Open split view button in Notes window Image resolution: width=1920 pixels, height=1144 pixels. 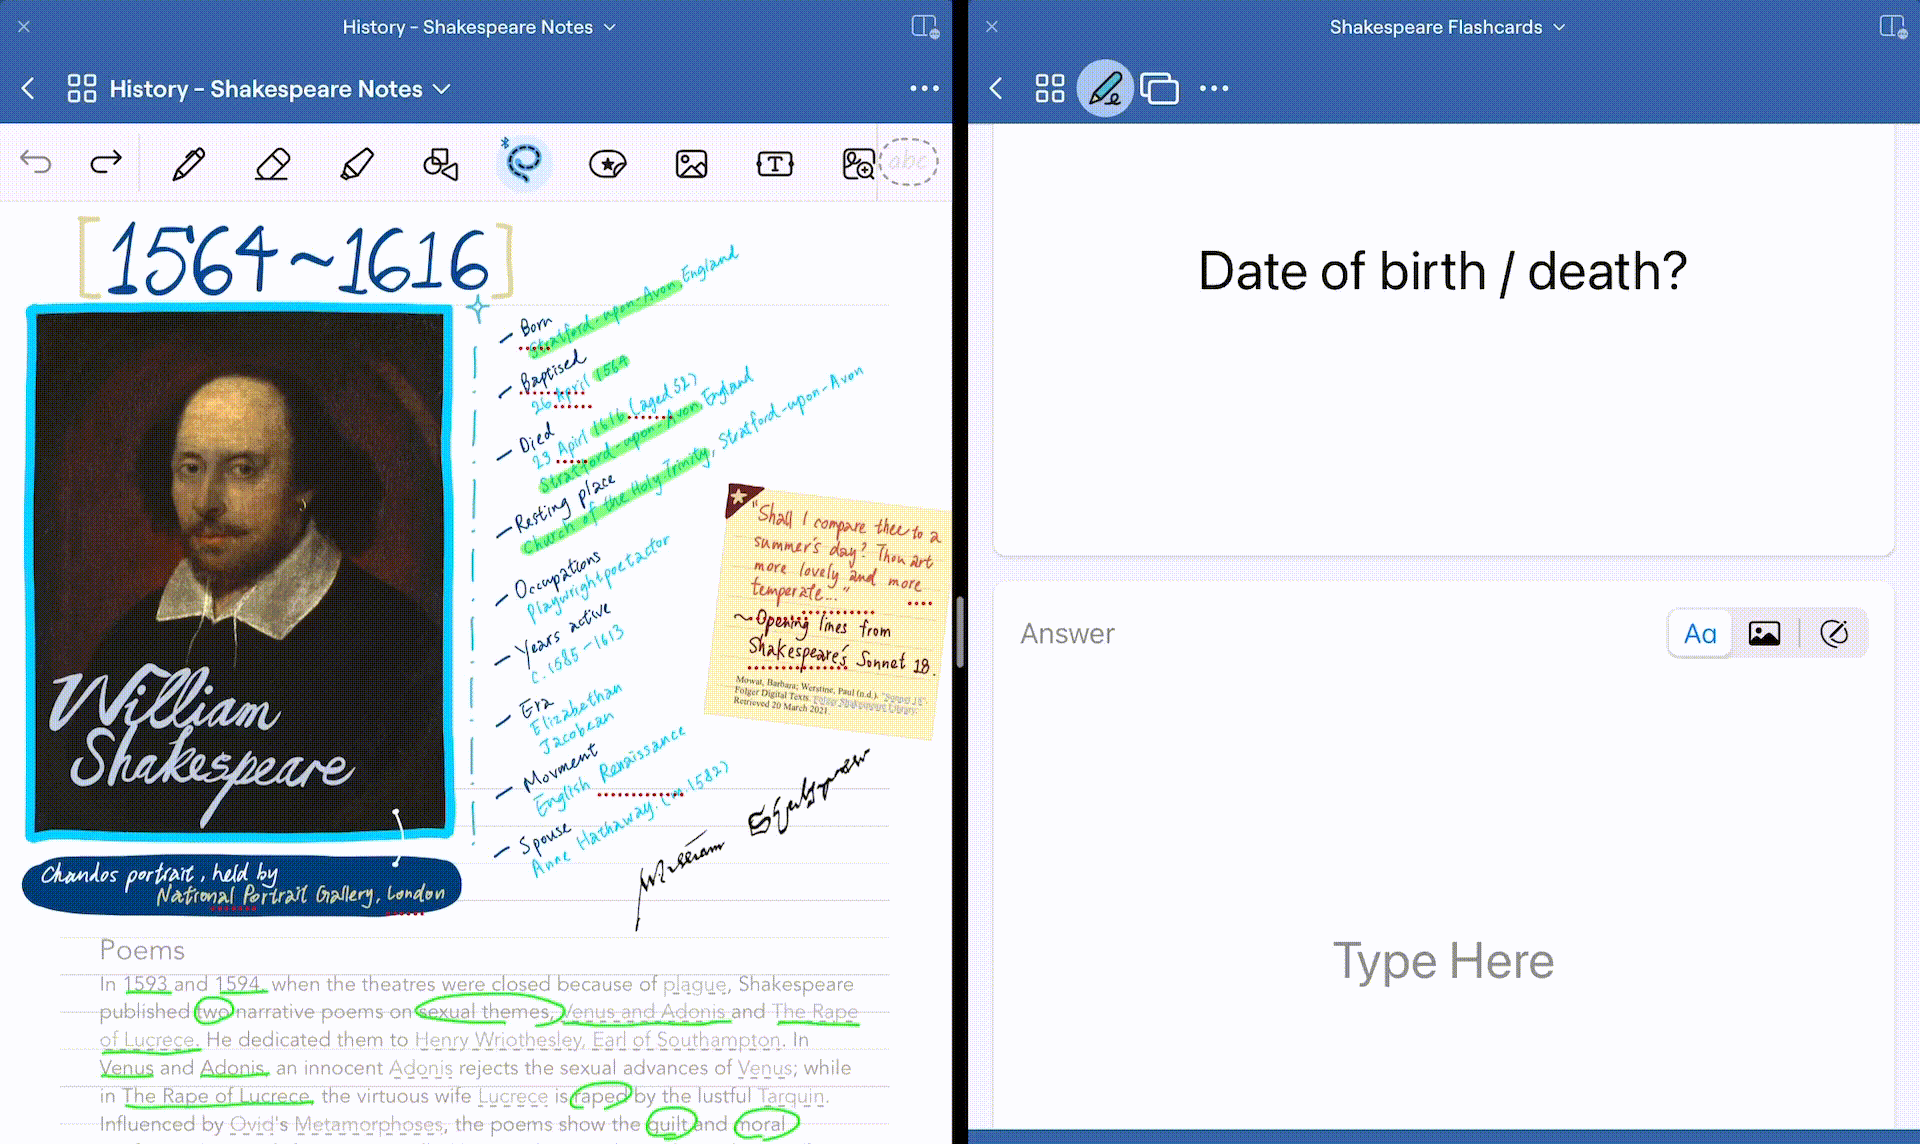click(925, 27)
